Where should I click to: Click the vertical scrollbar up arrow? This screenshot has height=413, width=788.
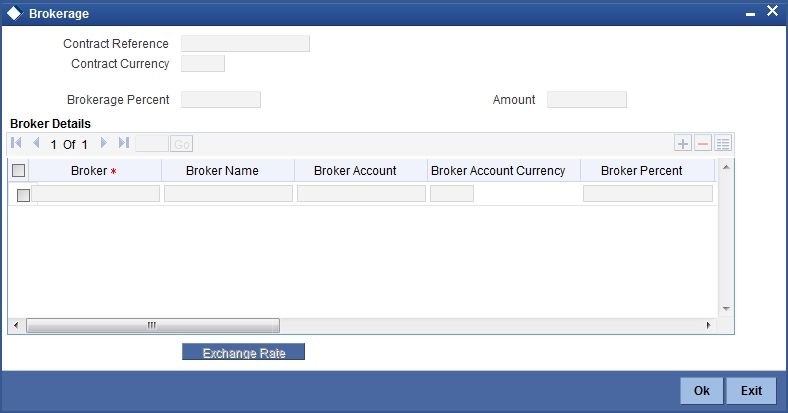coord(726,167)
